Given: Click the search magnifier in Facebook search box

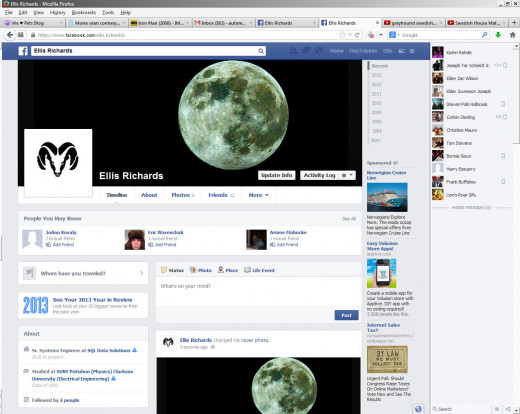Looking at the screenshot, I should click(261, 51).
